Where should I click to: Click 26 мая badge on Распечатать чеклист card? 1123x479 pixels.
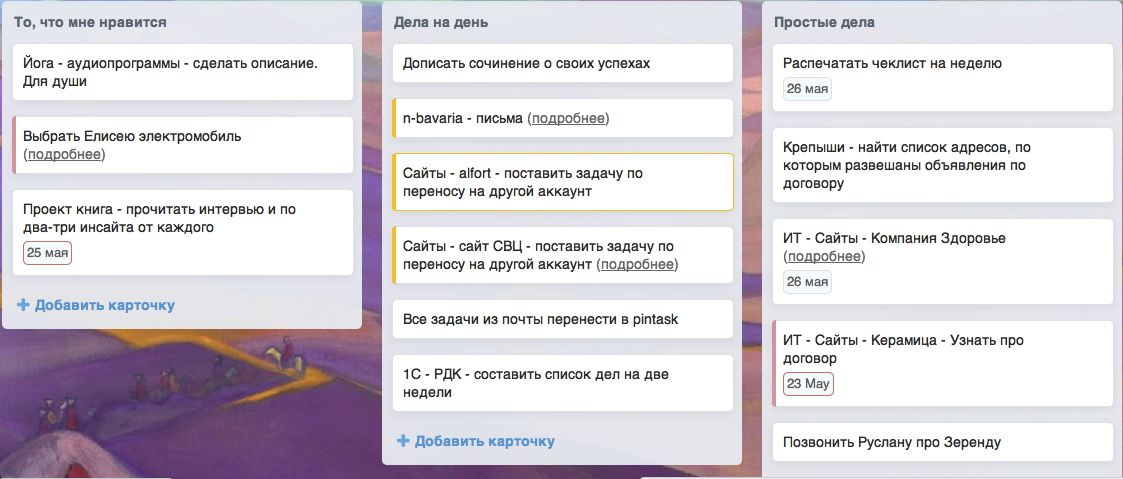(808, 89)
